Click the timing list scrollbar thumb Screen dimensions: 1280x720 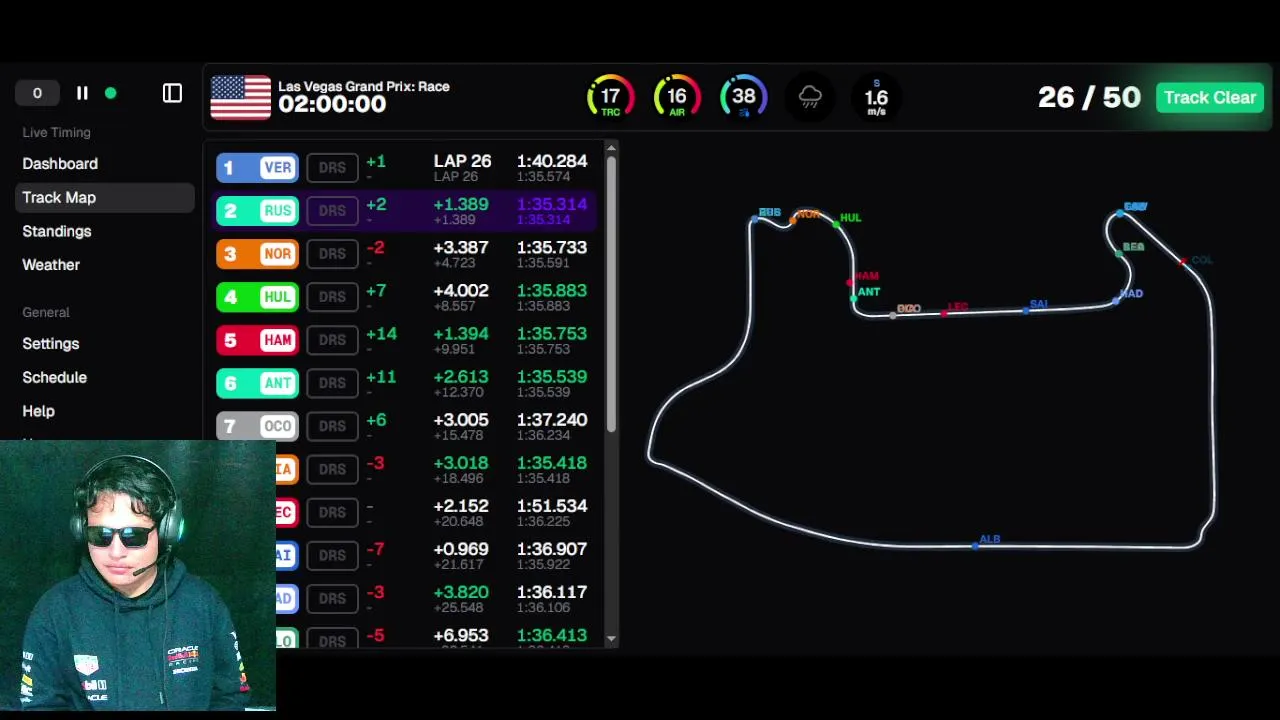611,294
